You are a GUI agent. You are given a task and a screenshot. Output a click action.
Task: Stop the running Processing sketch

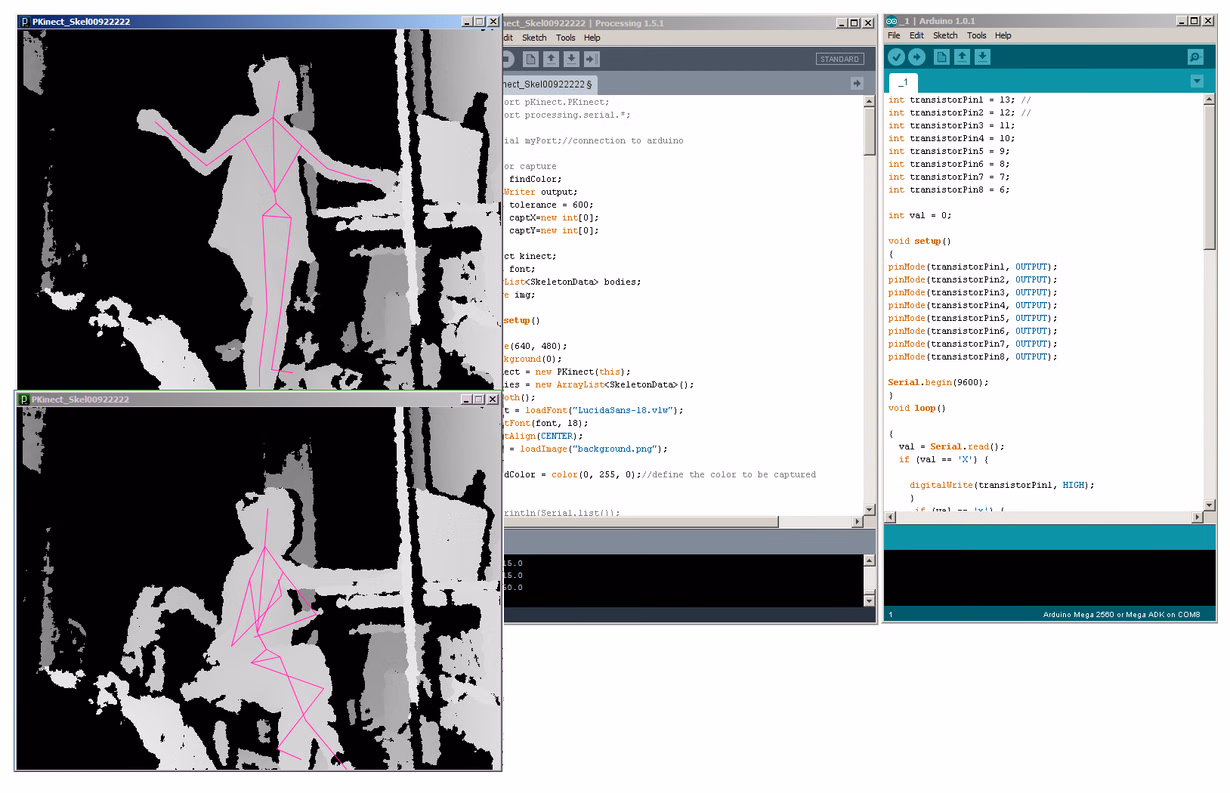pyautogui.click(x=507, y=59)
